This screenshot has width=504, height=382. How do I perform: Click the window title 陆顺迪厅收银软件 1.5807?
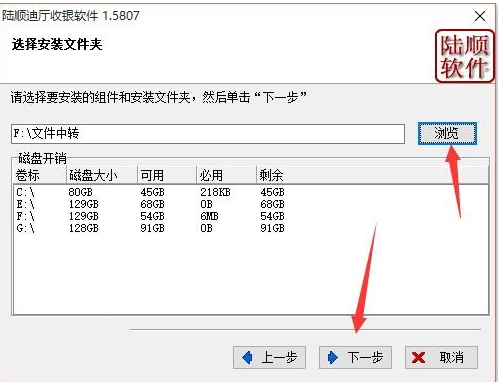[71, 16]
